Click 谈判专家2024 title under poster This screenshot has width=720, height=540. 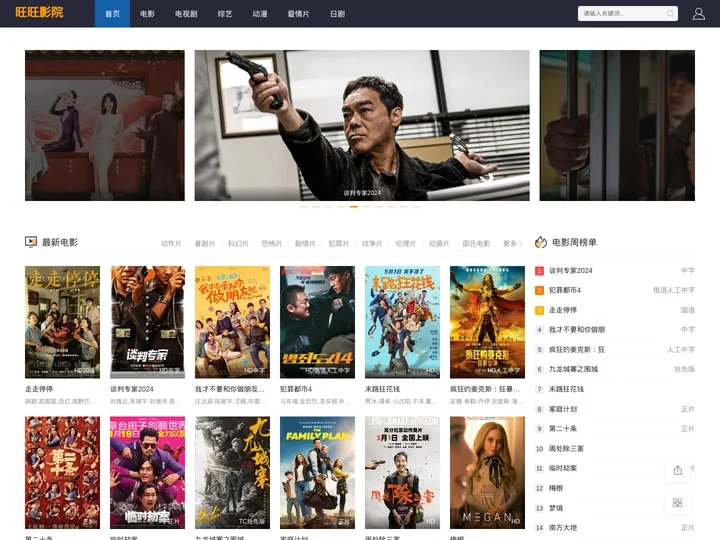click(132, 389)
